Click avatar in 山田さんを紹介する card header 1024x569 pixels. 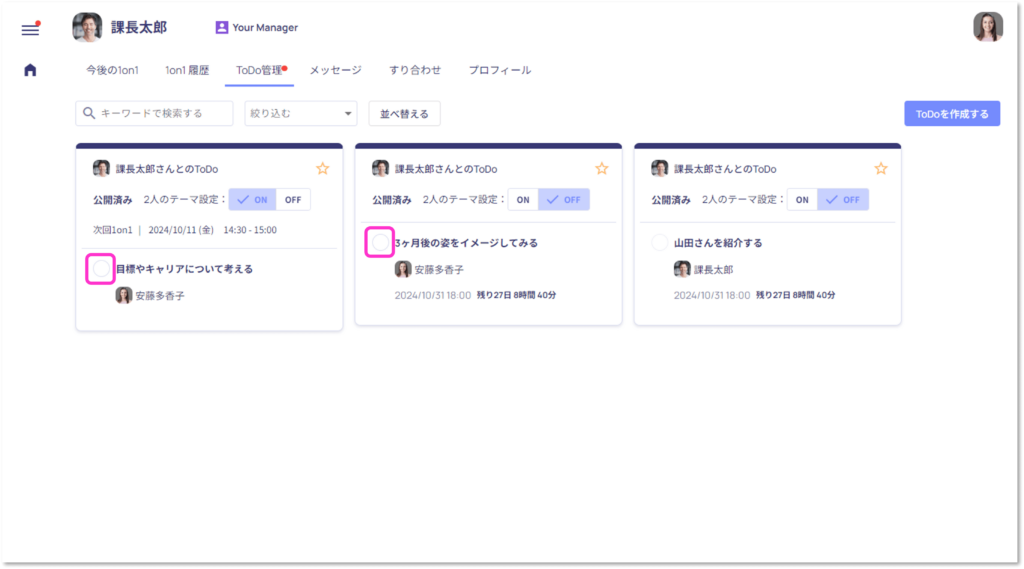tap(660, 169)
